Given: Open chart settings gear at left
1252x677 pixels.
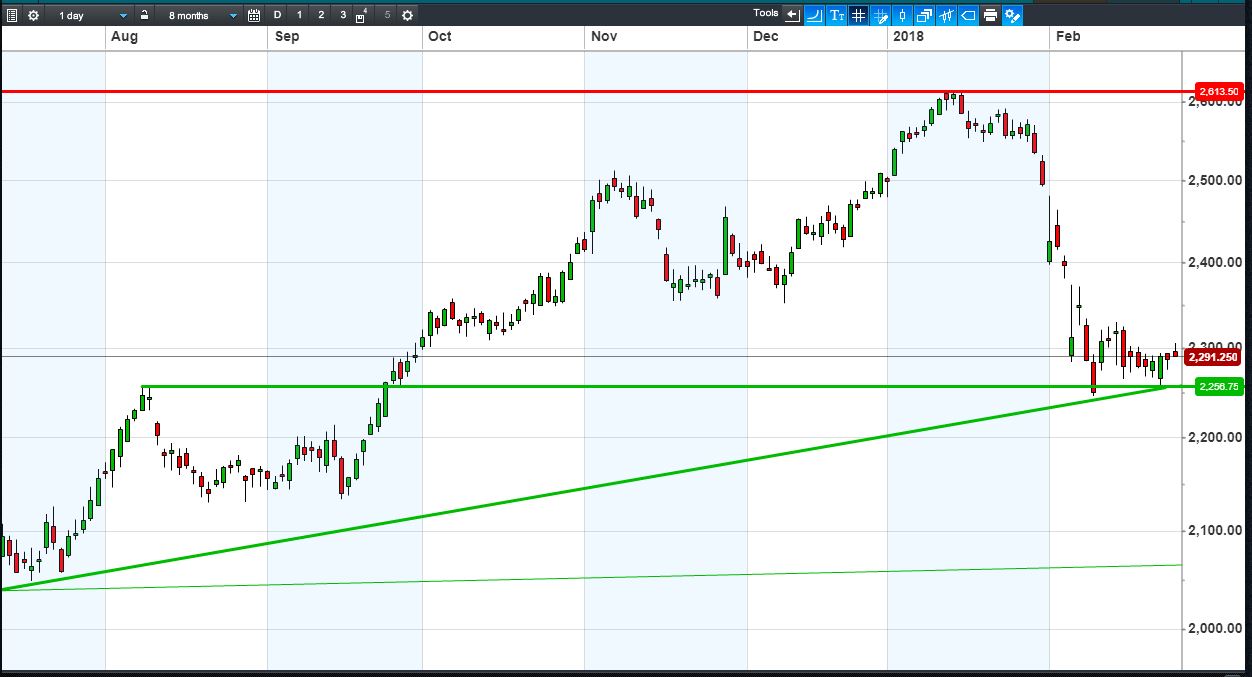Looking at the screenshot, I should point(34,15).
